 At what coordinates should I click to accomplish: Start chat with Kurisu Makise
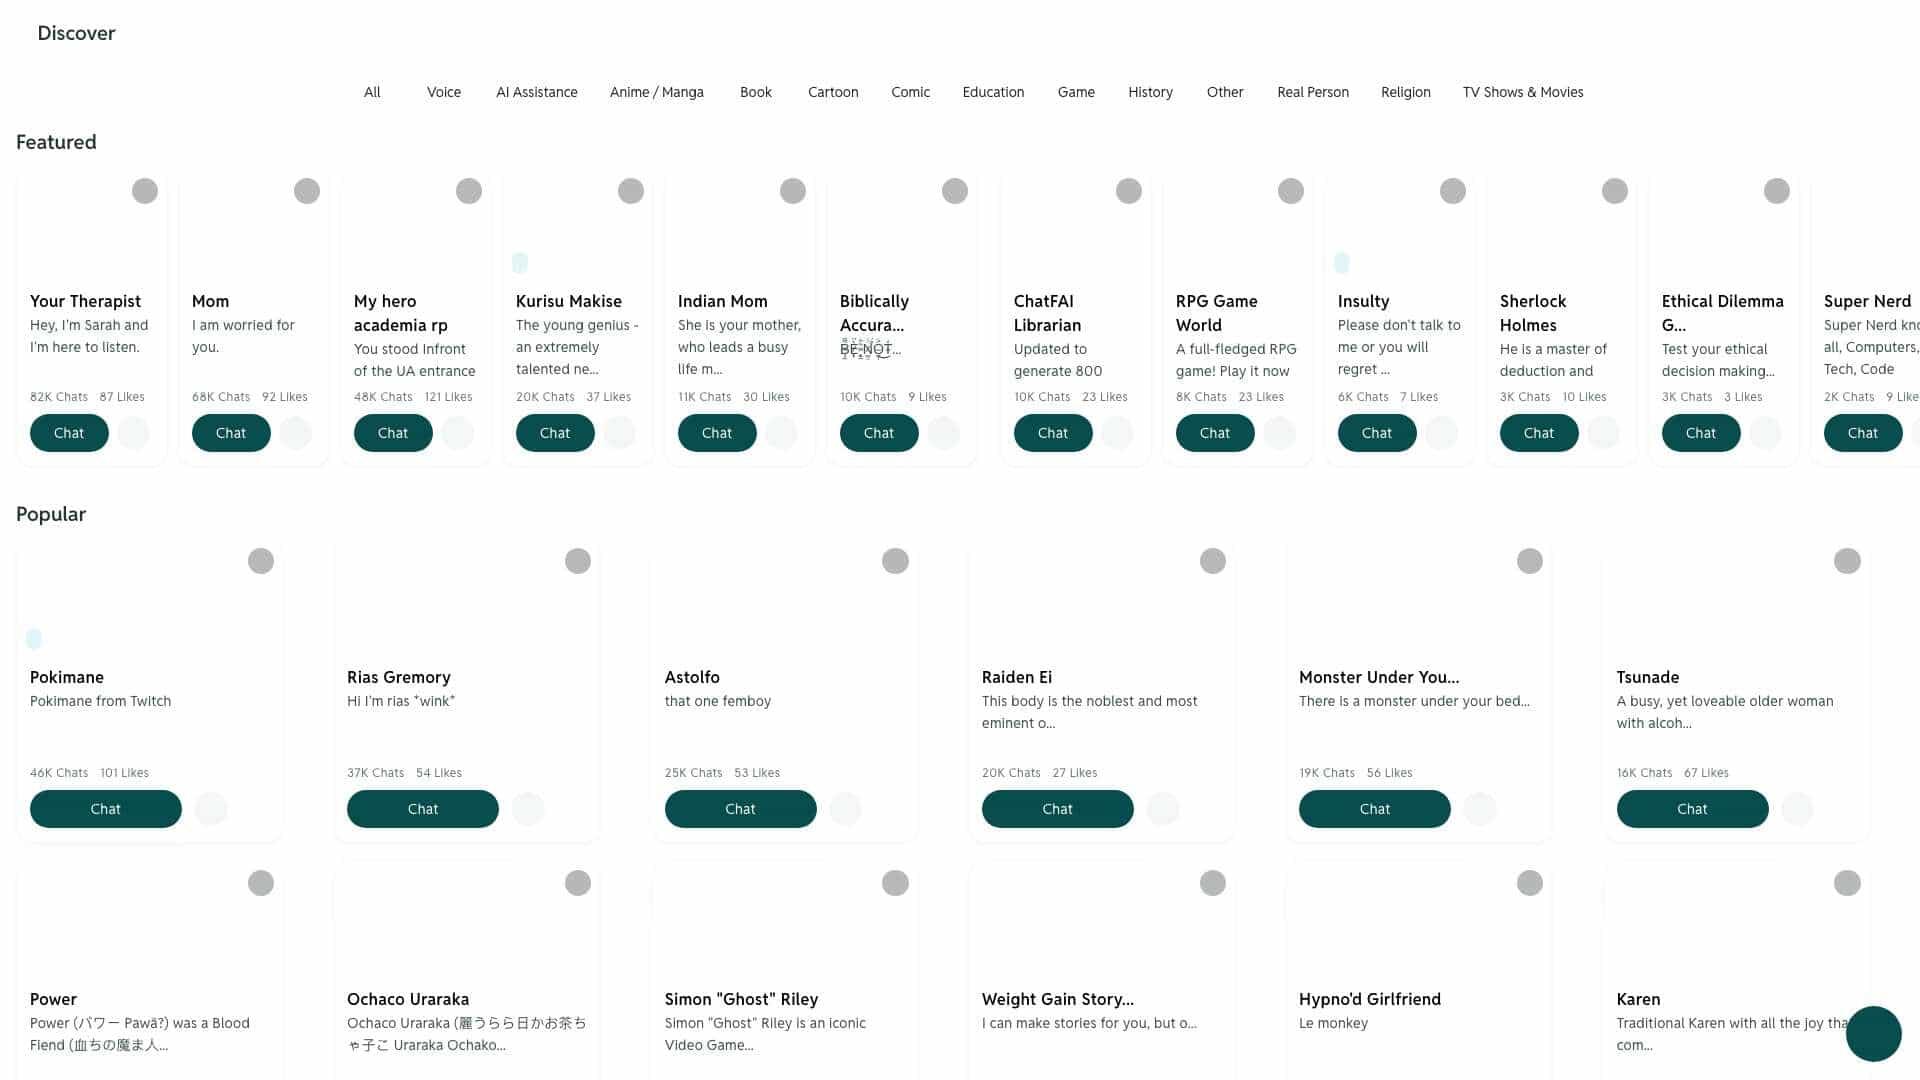coord(554,433)
